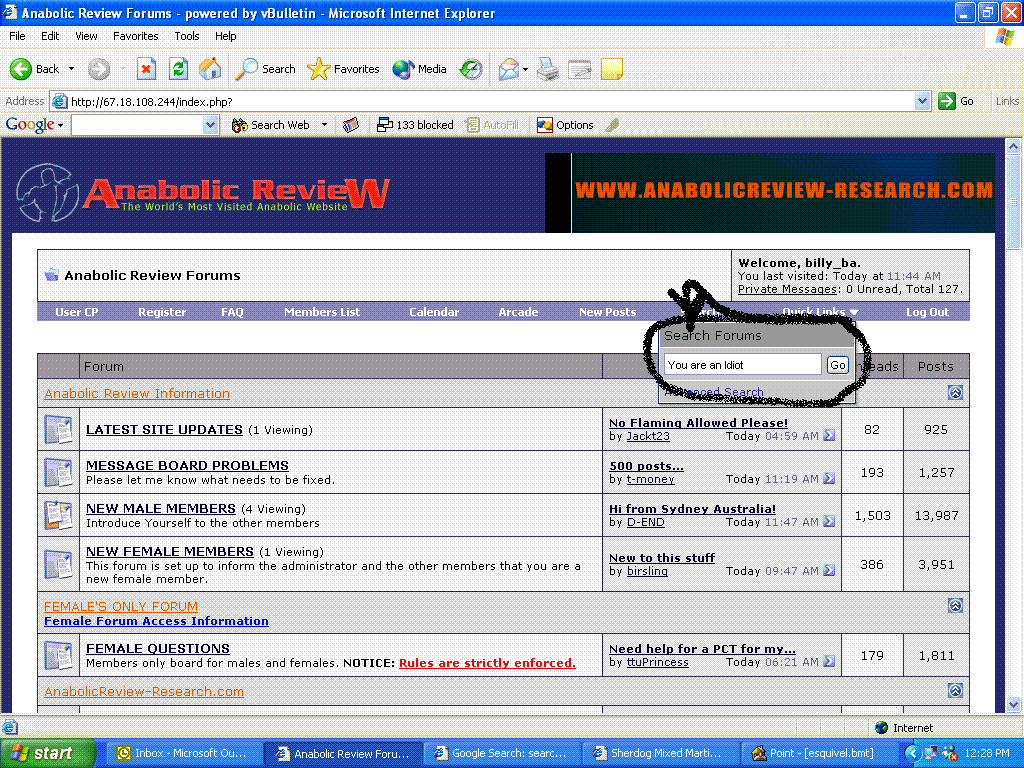This screenshot has width=1024, height=768.
Task: Refresh the page with the green arrows icon
Action: point(178,69)
